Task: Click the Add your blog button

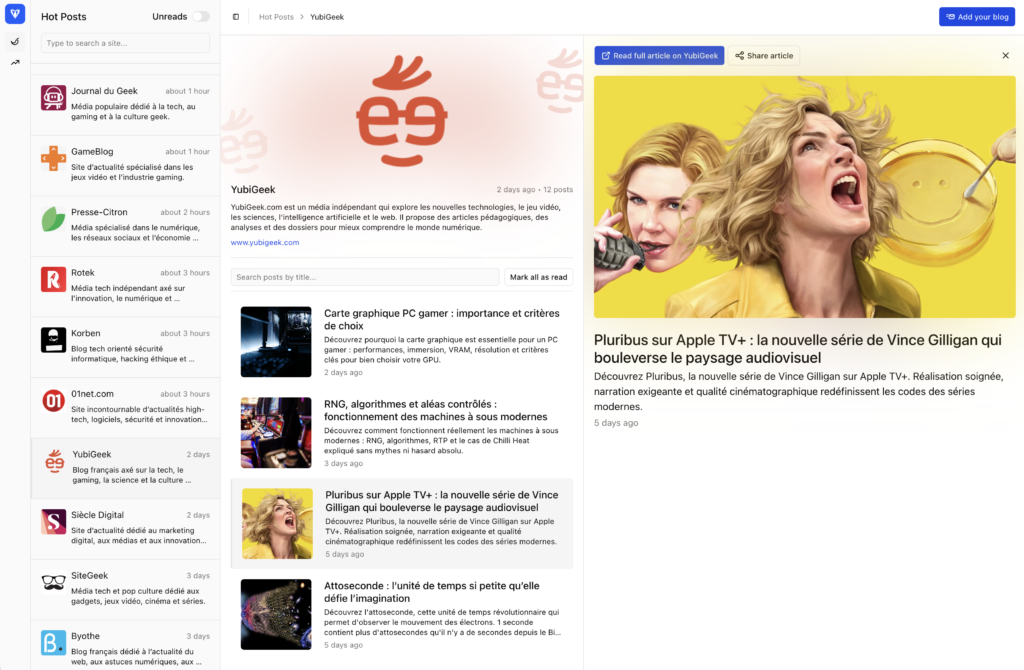Action: pos(976,17)
